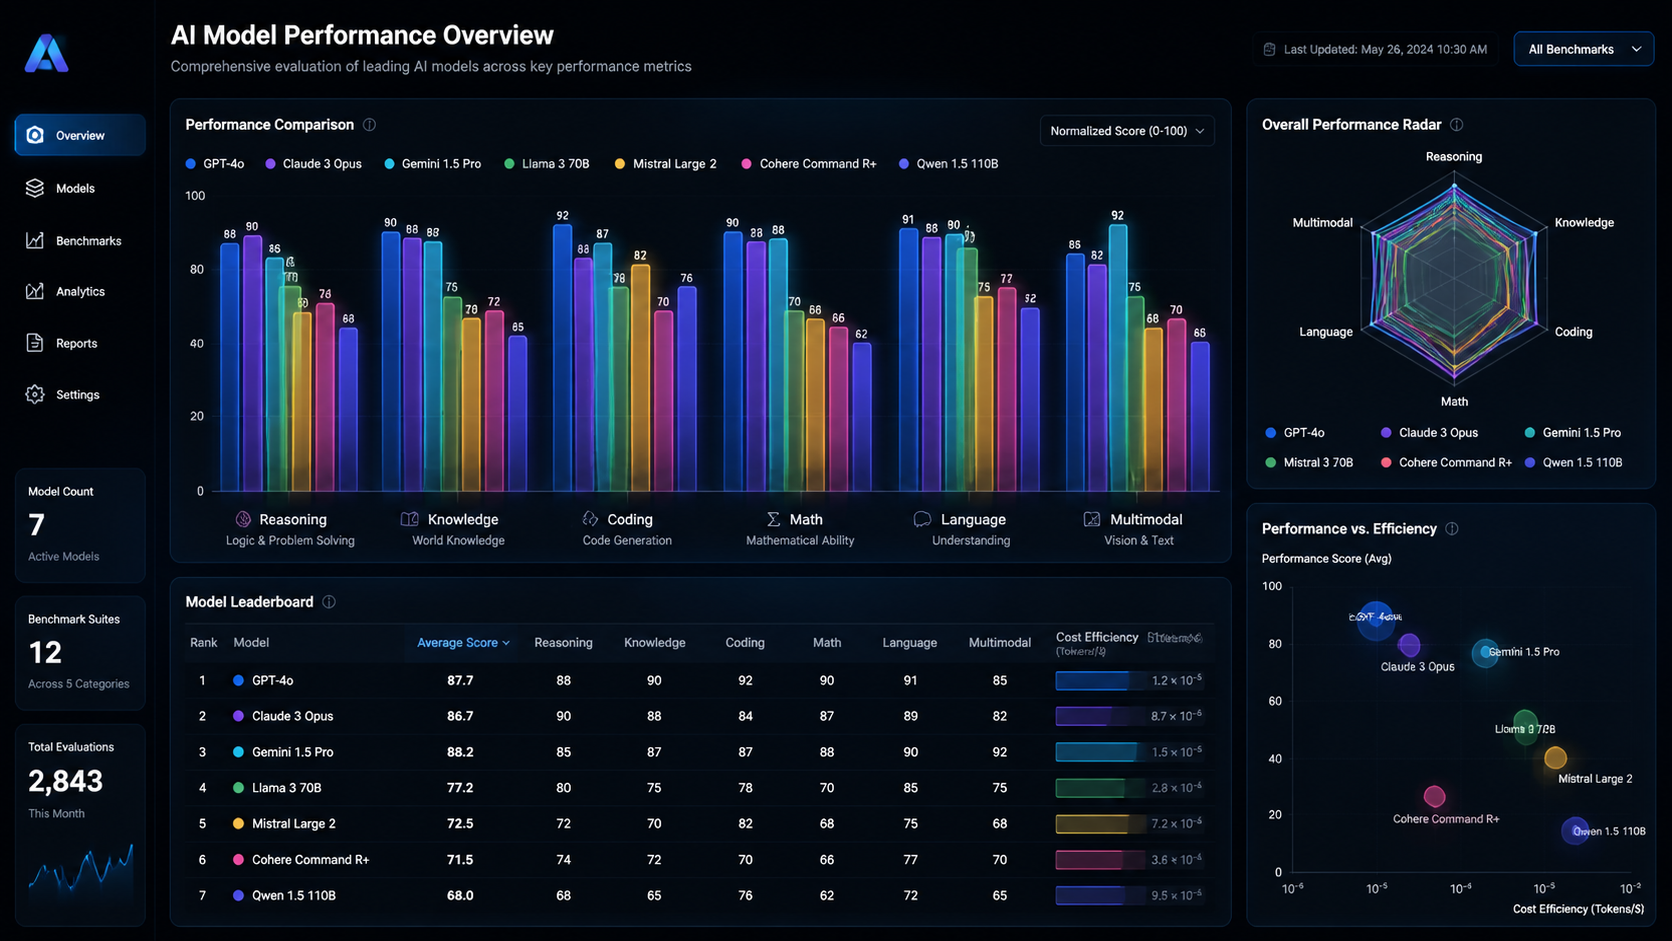The height and width of the screenshot is (941, 1672).
Task: Click the Multimodal column header in leaderboard
Action: click(1000, 642)
